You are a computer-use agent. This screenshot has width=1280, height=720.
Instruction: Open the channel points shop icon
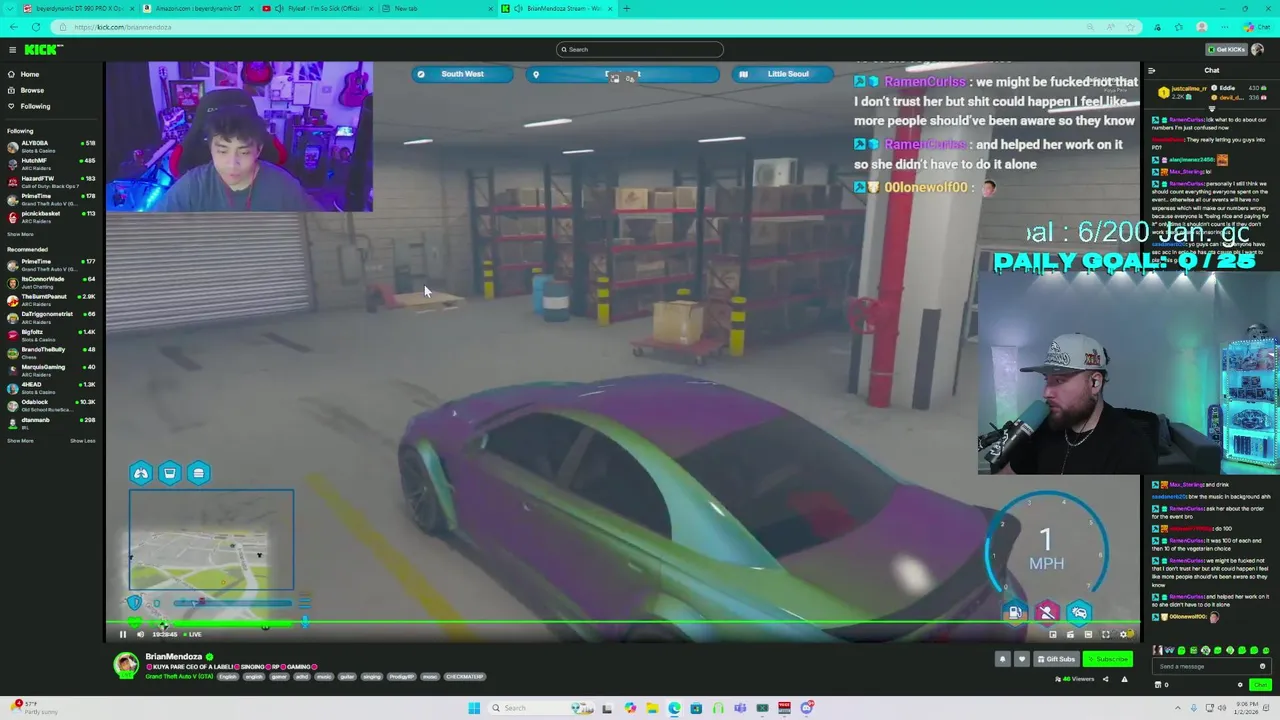coord(1158,685)
